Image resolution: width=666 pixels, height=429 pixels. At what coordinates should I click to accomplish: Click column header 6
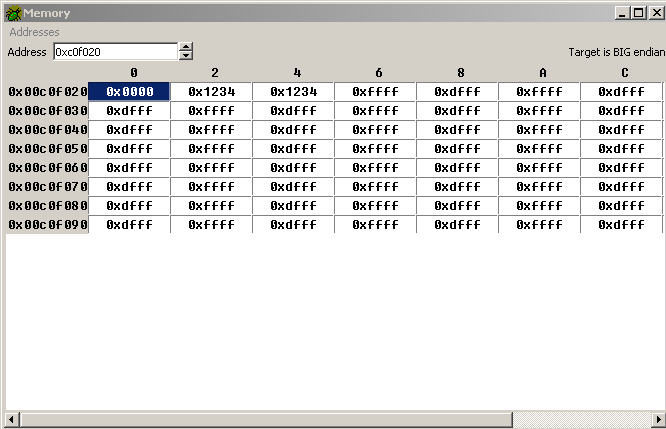(379, 73)
